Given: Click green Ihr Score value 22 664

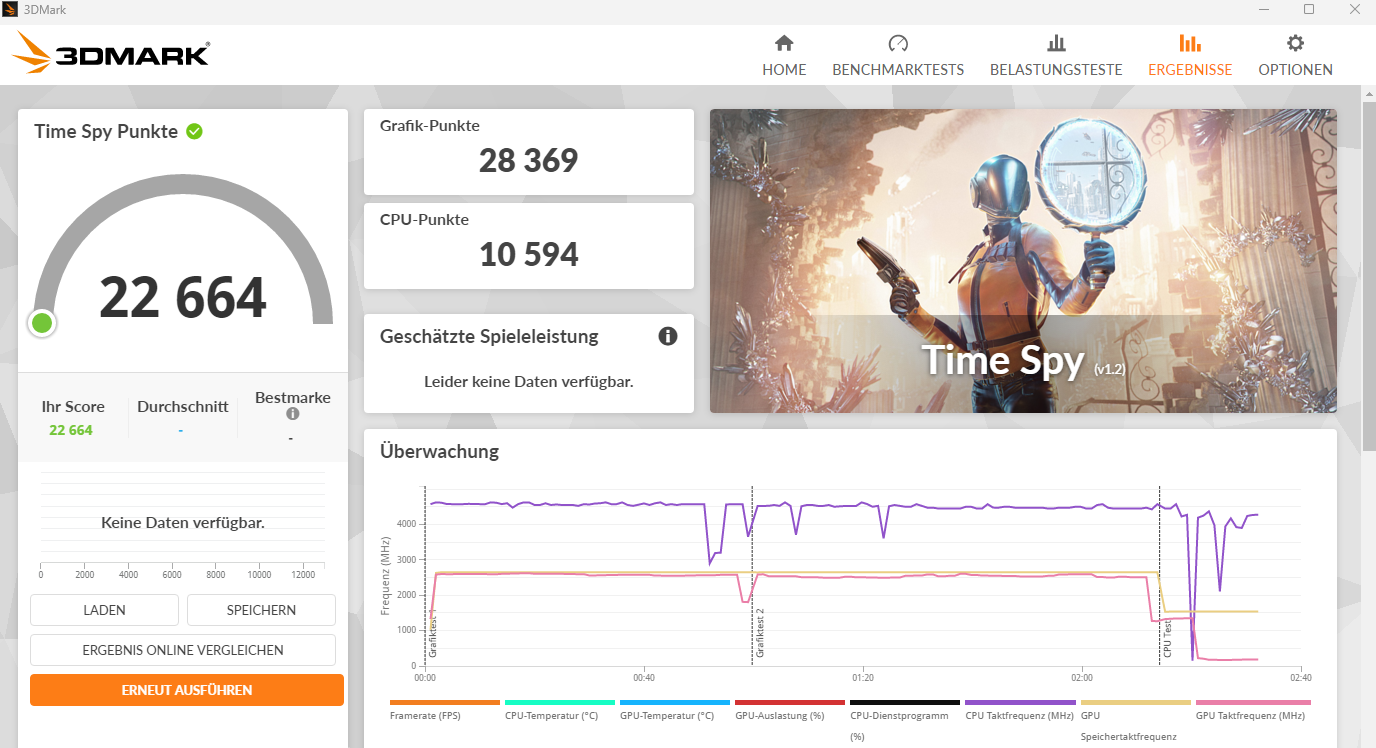Looking at the screenshot, I should pyautogui.click(x=71, y=430).
